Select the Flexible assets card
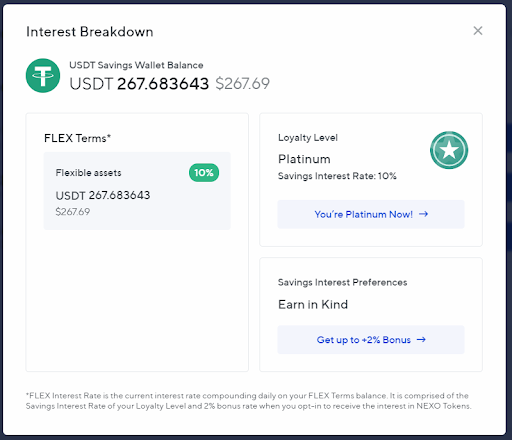 click(137, 191)
